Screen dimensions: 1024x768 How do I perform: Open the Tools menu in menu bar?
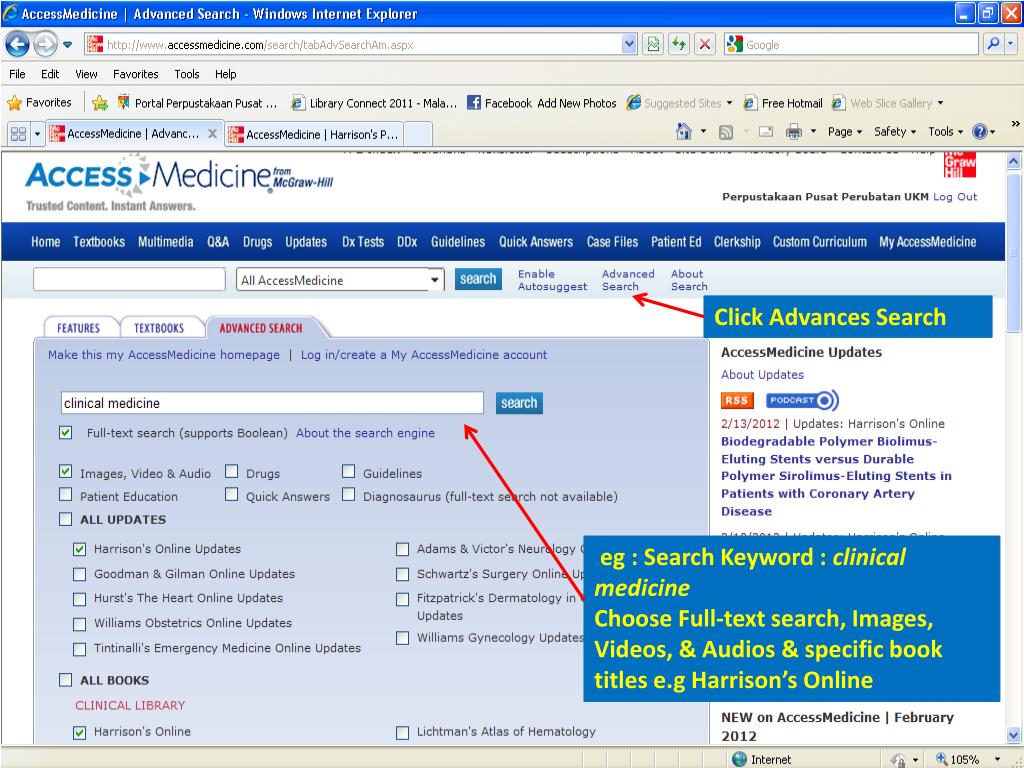pos(186,74)
